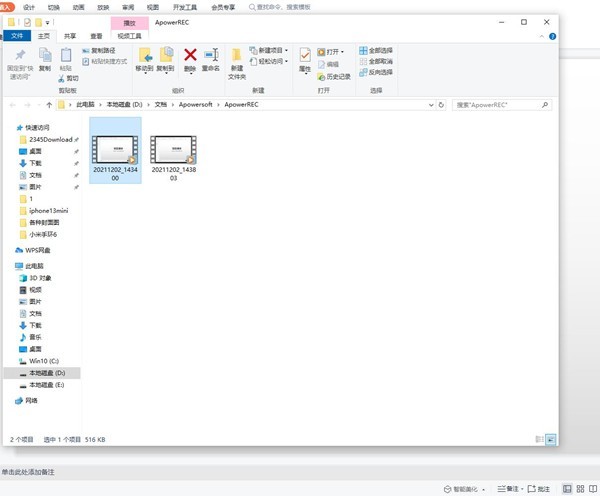Switch to large icons view layout
Image resolution: width=600 pixels, height=496 pixels.
(551, 439)
